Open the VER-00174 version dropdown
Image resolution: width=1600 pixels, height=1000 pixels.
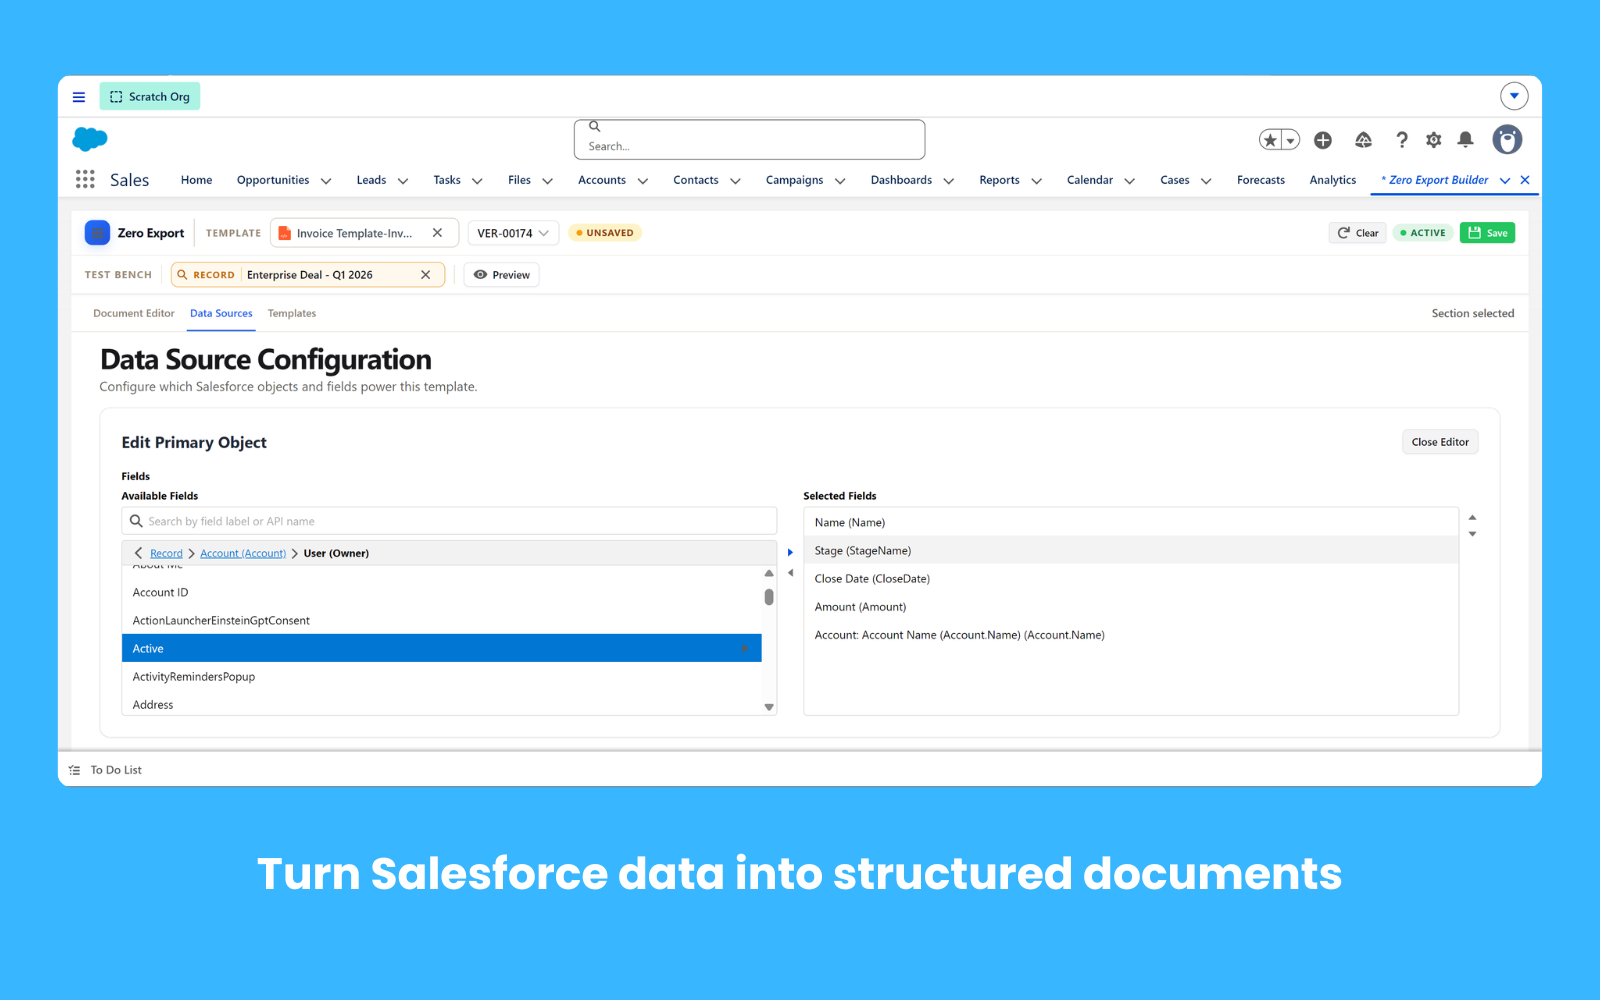[x=513, y=233]
